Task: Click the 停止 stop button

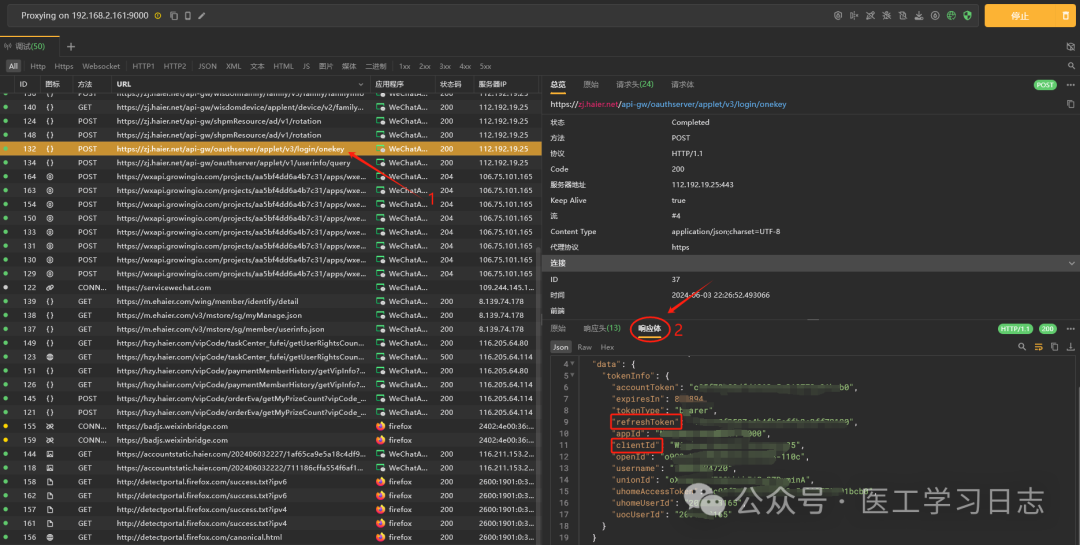Action: point(1020,16)
